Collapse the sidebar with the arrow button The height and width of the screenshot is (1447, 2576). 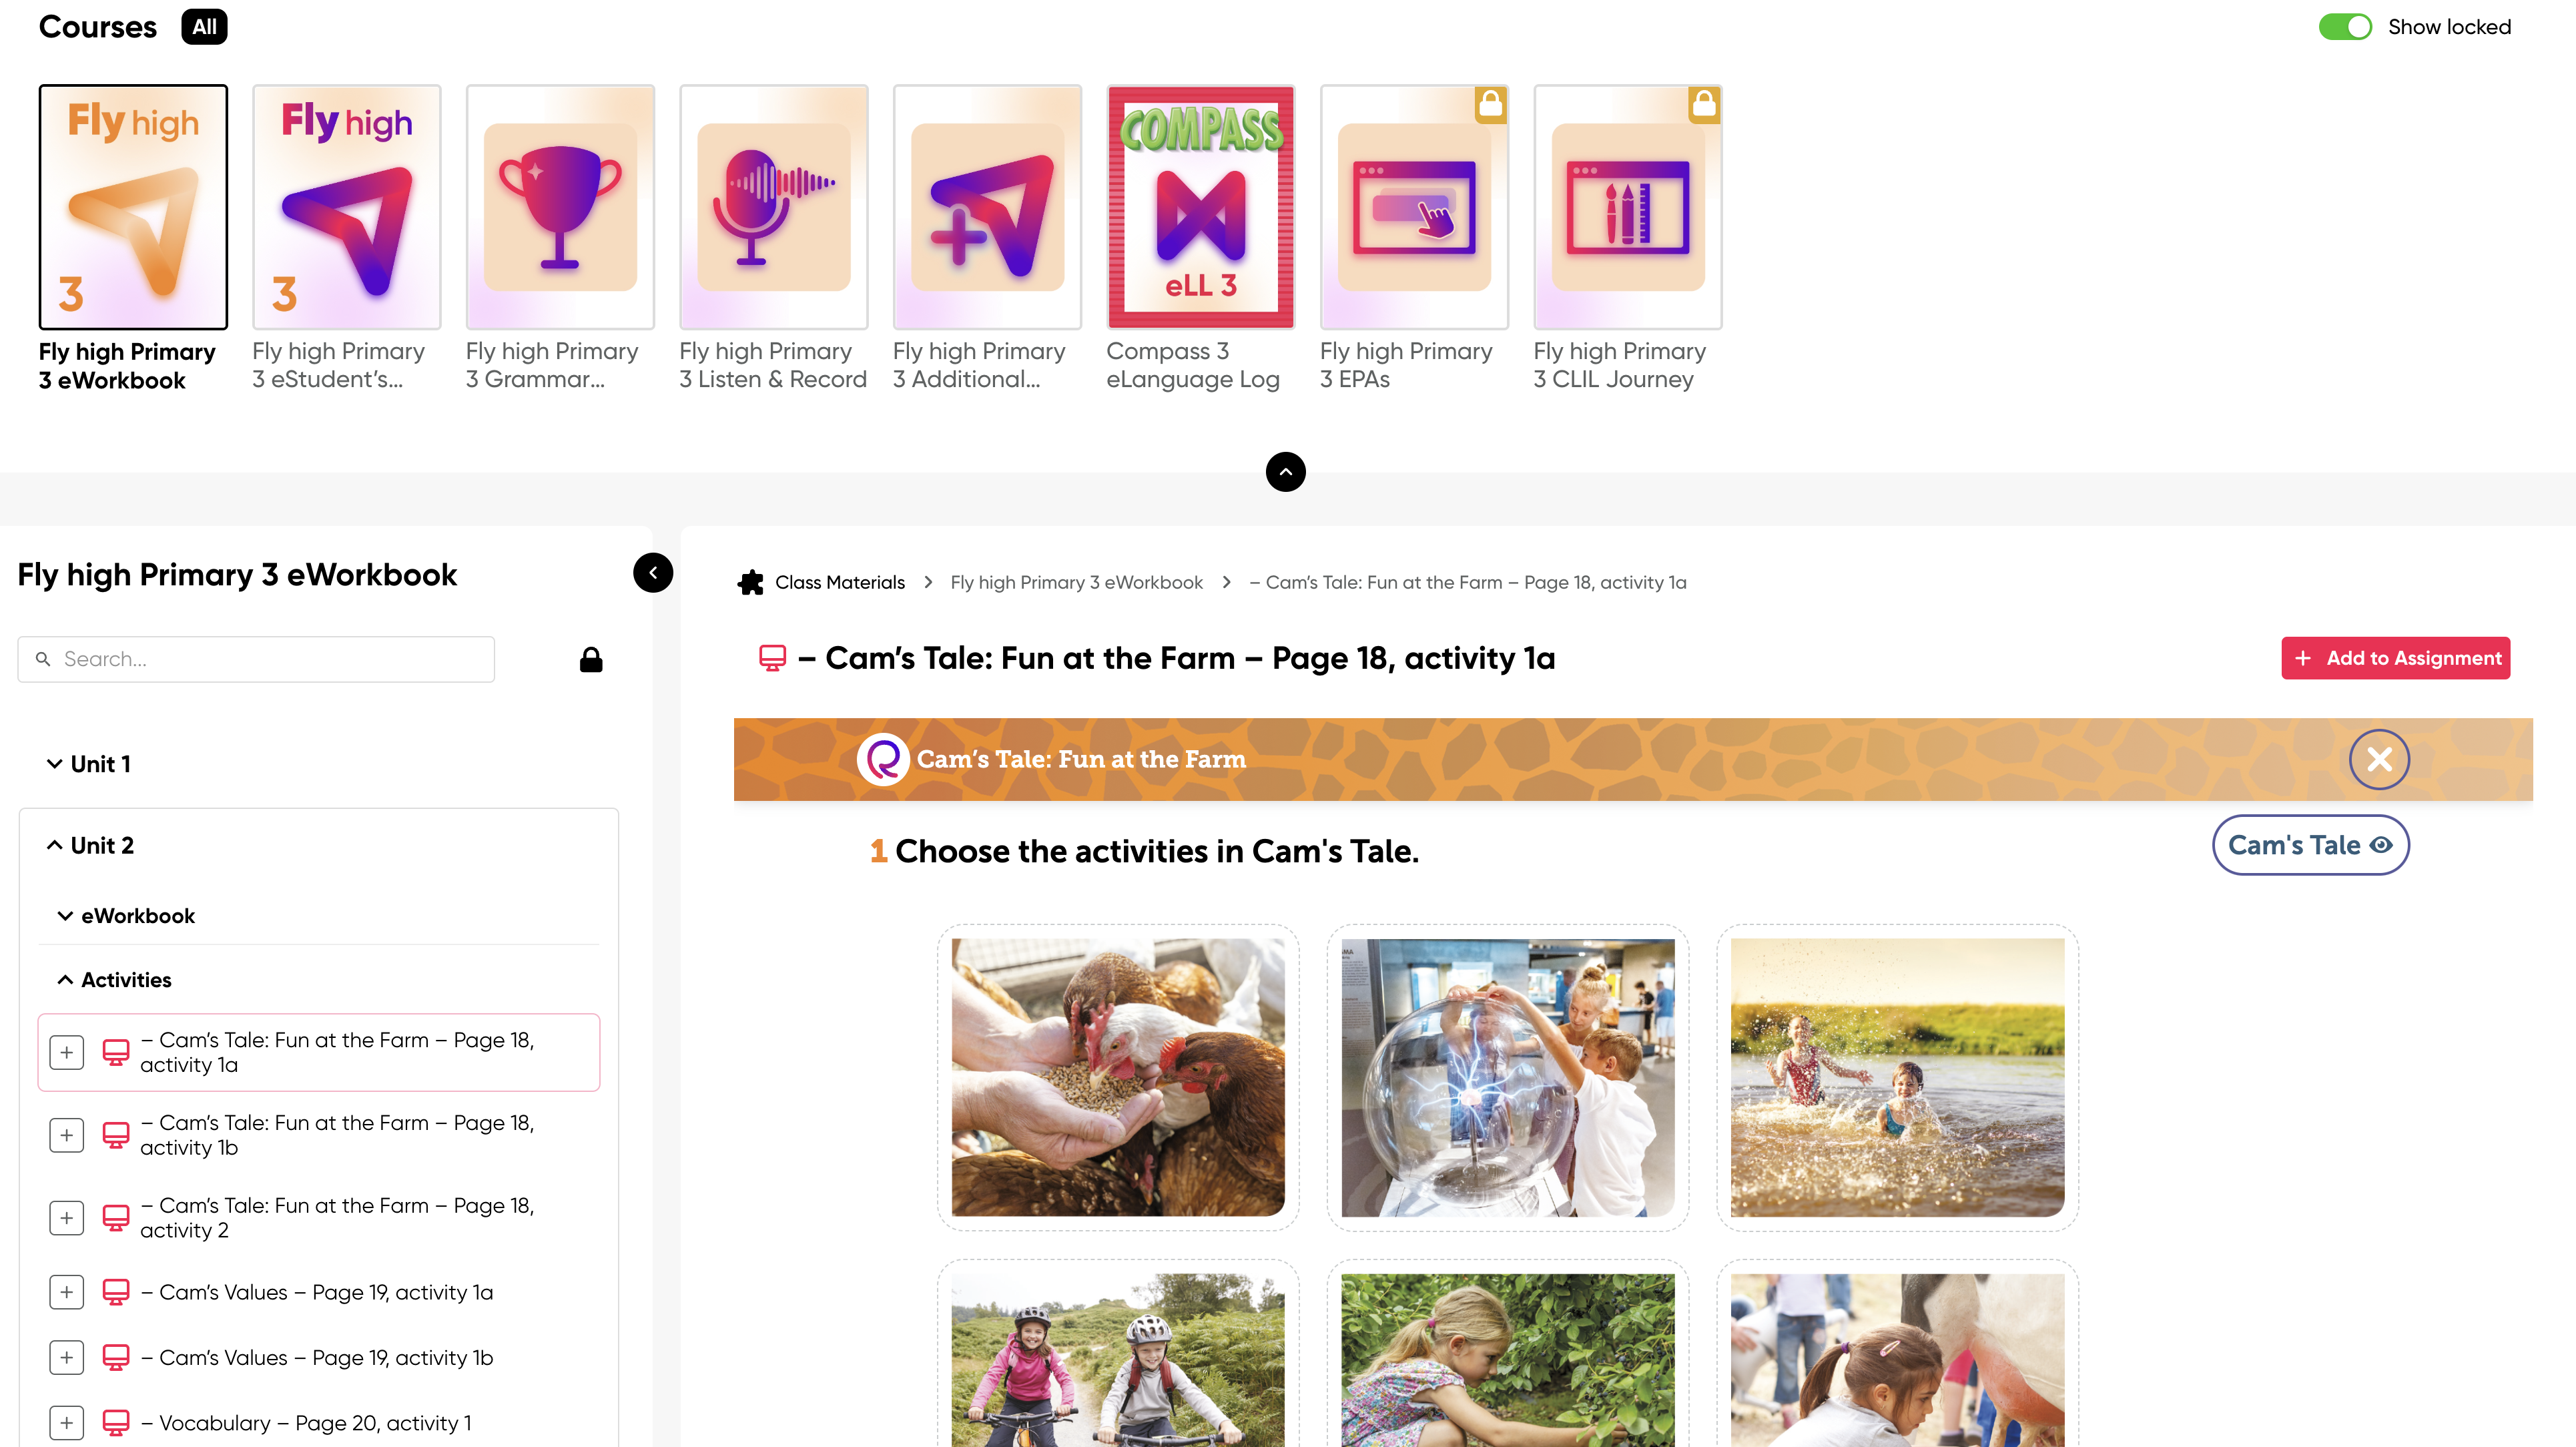pyautogui.click(x=653, y=573)
